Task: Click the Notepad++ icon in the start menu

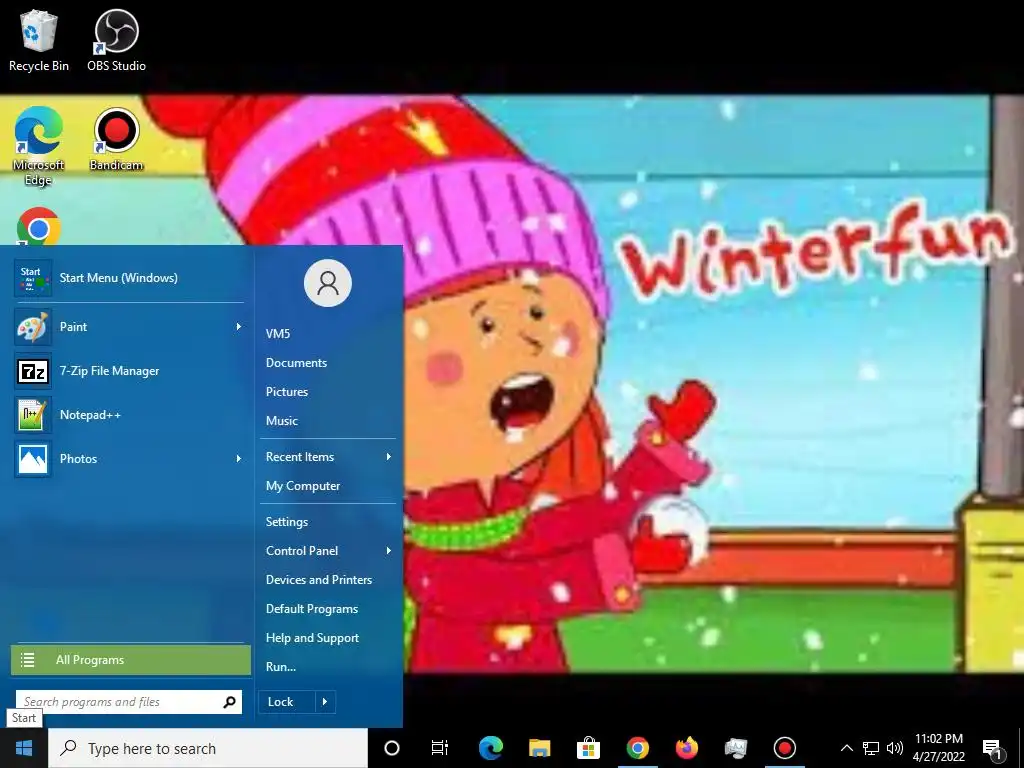Action: tap(33, 415)
